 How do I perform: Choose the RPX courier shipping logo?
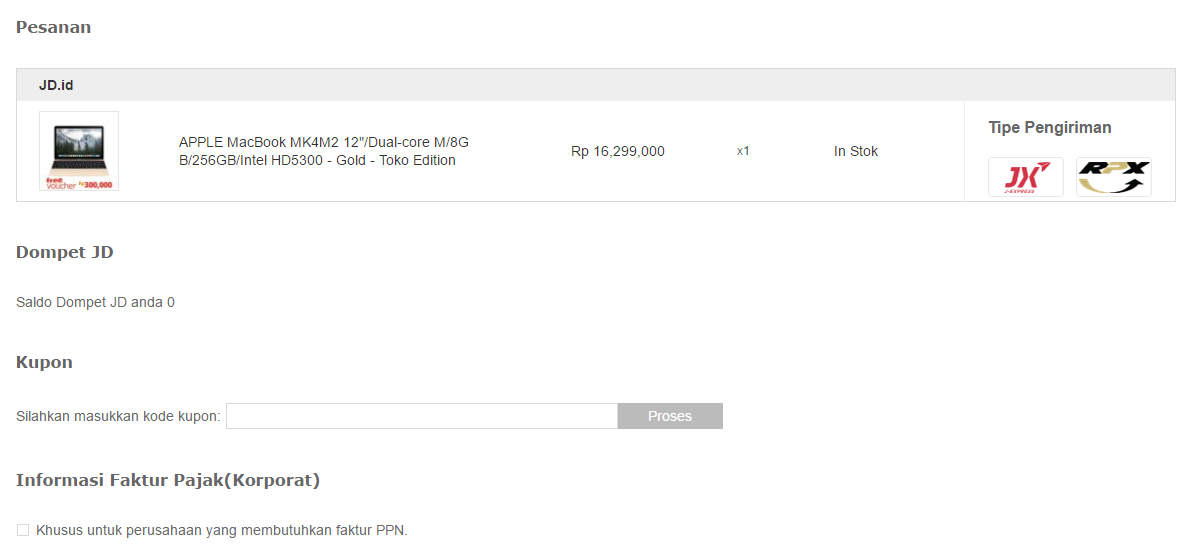coord(1114,177)
